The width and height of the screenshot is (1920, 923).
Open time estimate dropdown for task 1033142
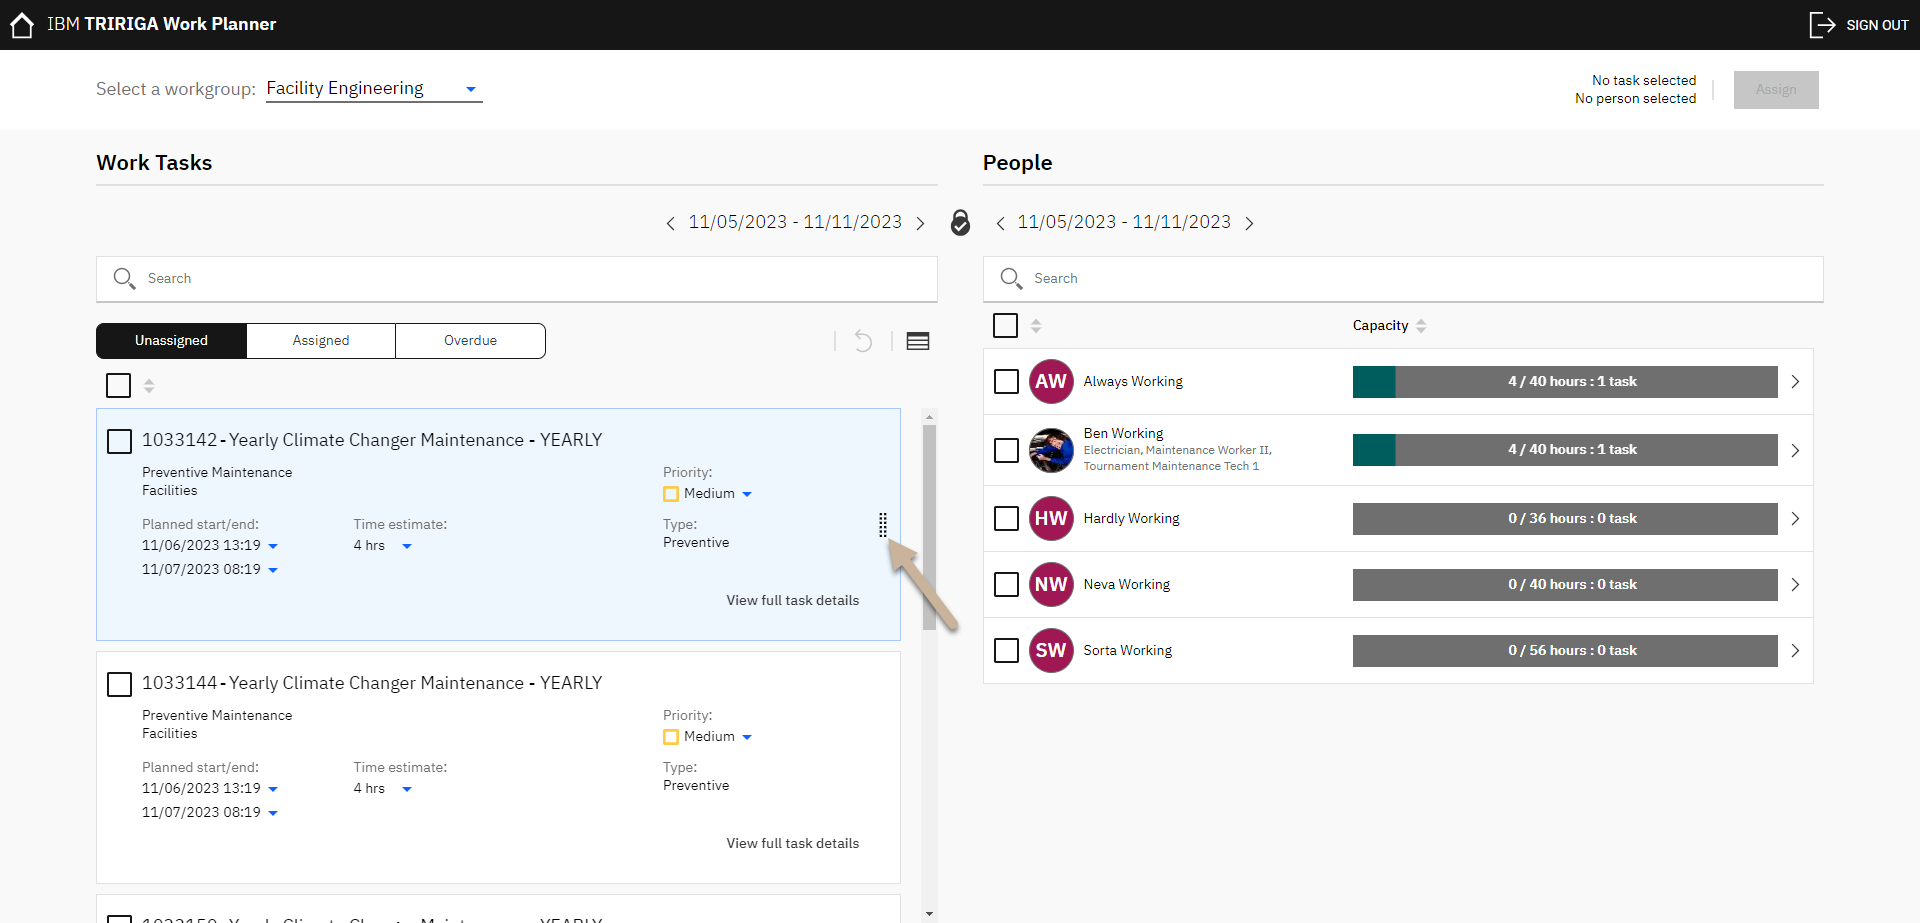coord(407,546)
